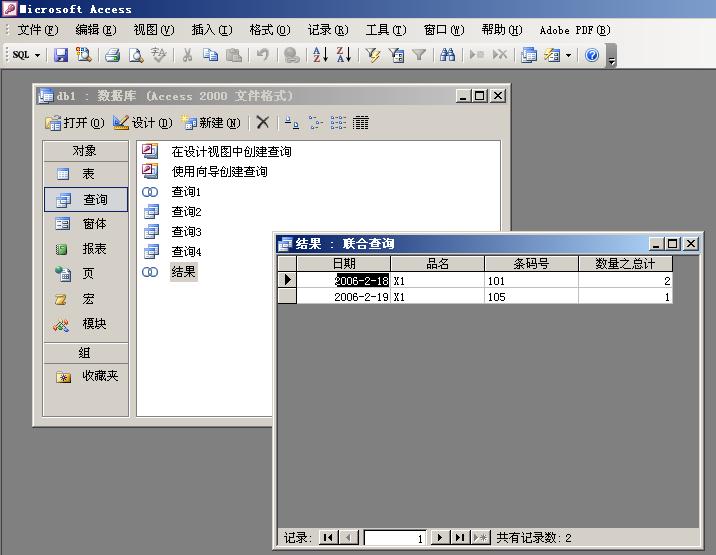Save using the floppy disk icon
The height and width of the screenshot is (555, 716).
[60, 55]
